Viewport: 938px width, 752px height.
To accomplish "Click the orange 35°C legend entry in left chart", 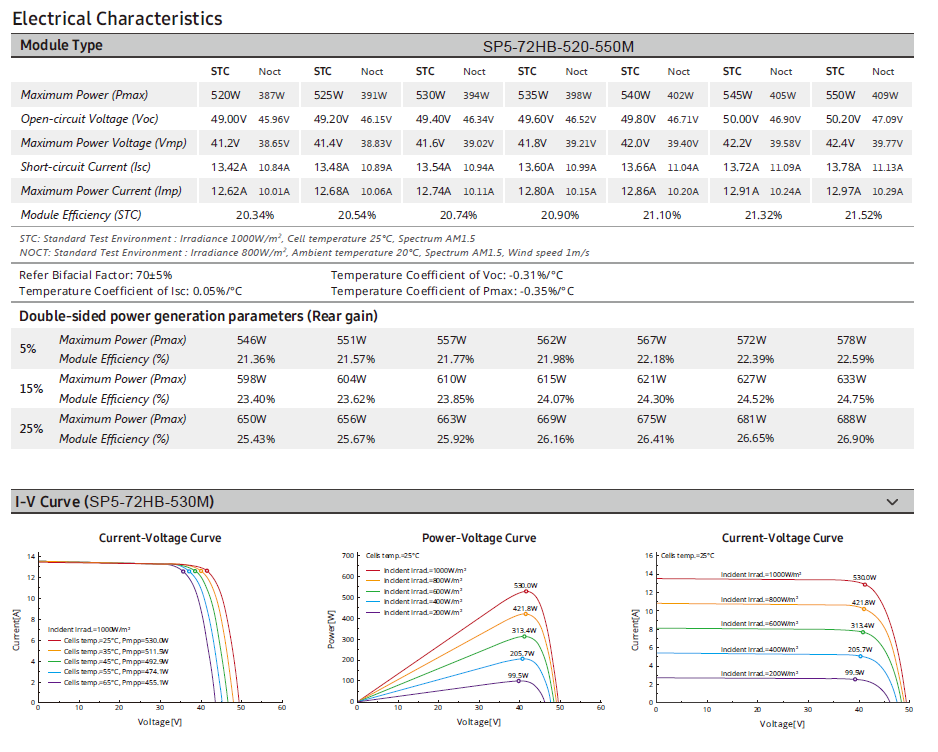I will [115, 651].
